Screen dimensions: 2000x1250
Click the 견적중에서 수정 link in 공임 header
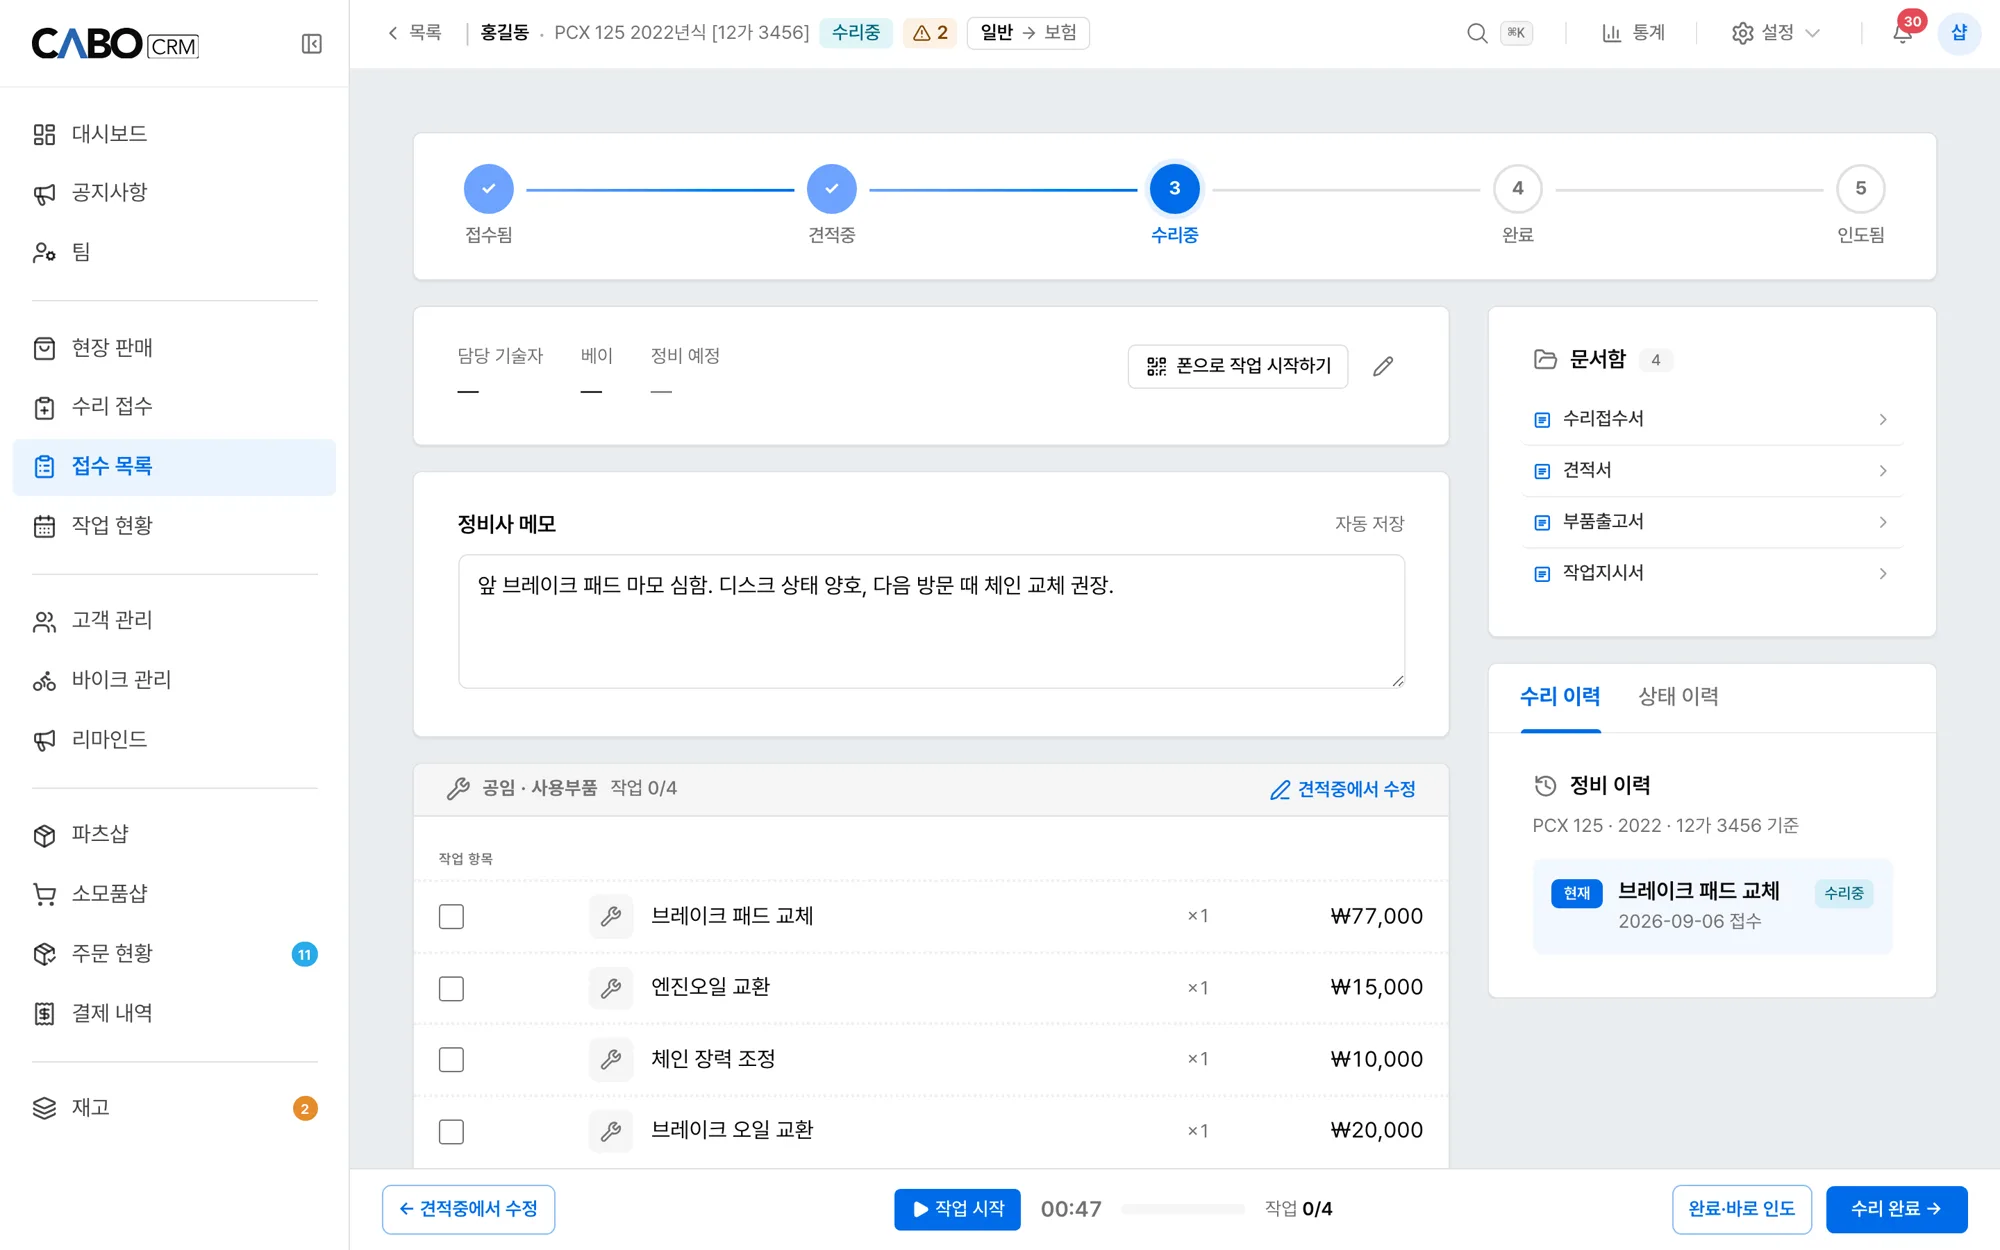coord(1343,790)
